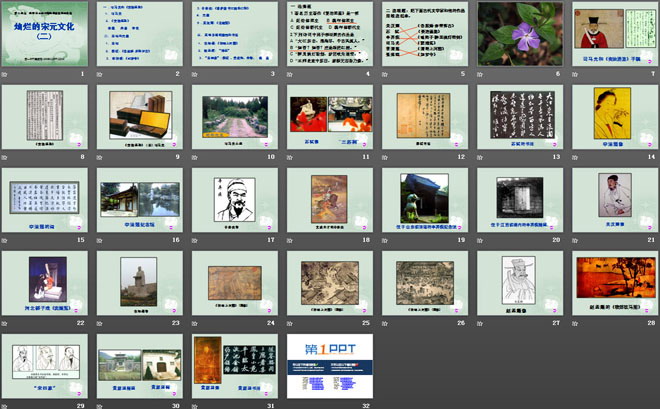Viewport: 660px width, 409px height.
Task: Open slide 23 with the stone statue outdoors
Action: [141, 282]
